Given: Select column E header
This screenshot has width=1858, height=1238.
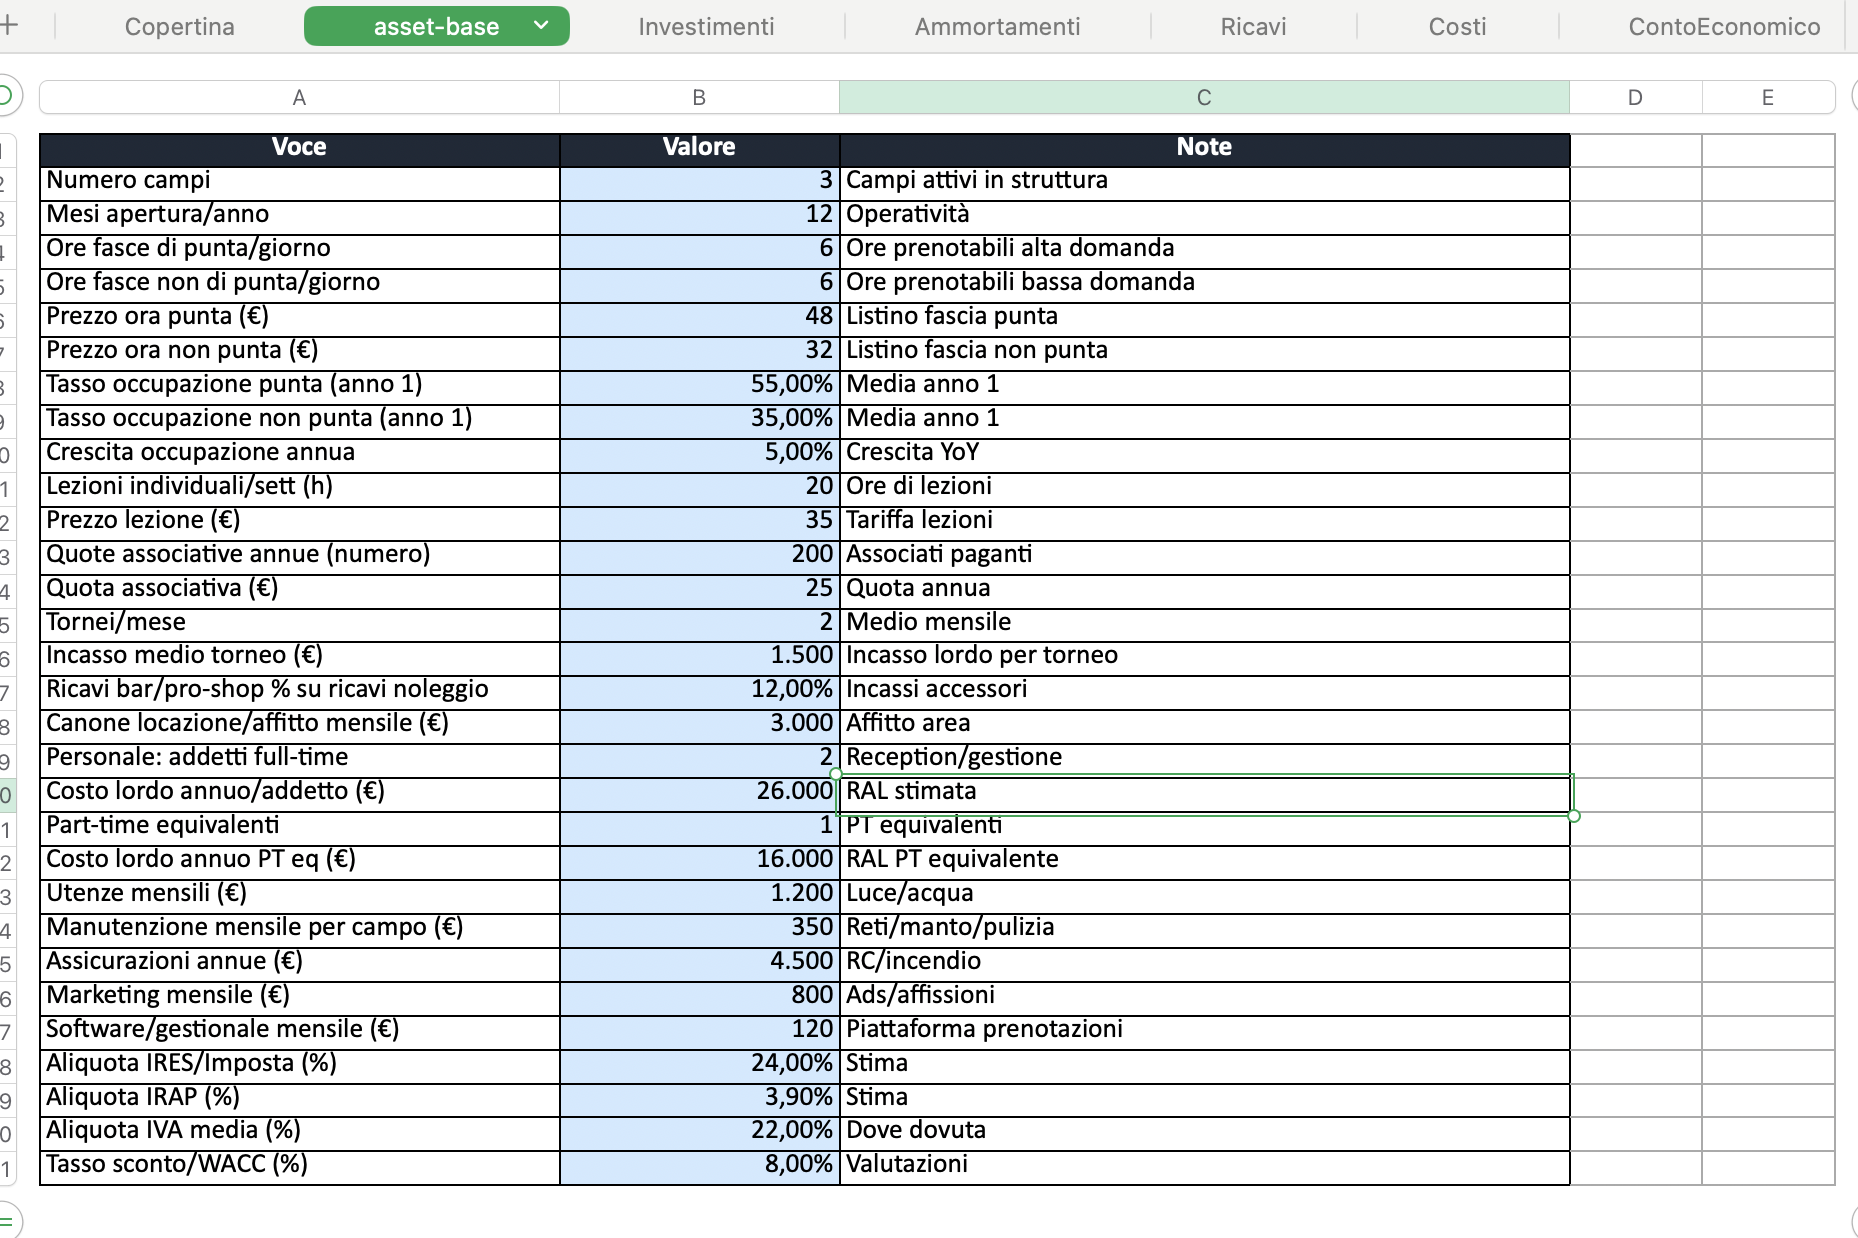Looking at the screenshot, I should click(x=1768, y=98).
